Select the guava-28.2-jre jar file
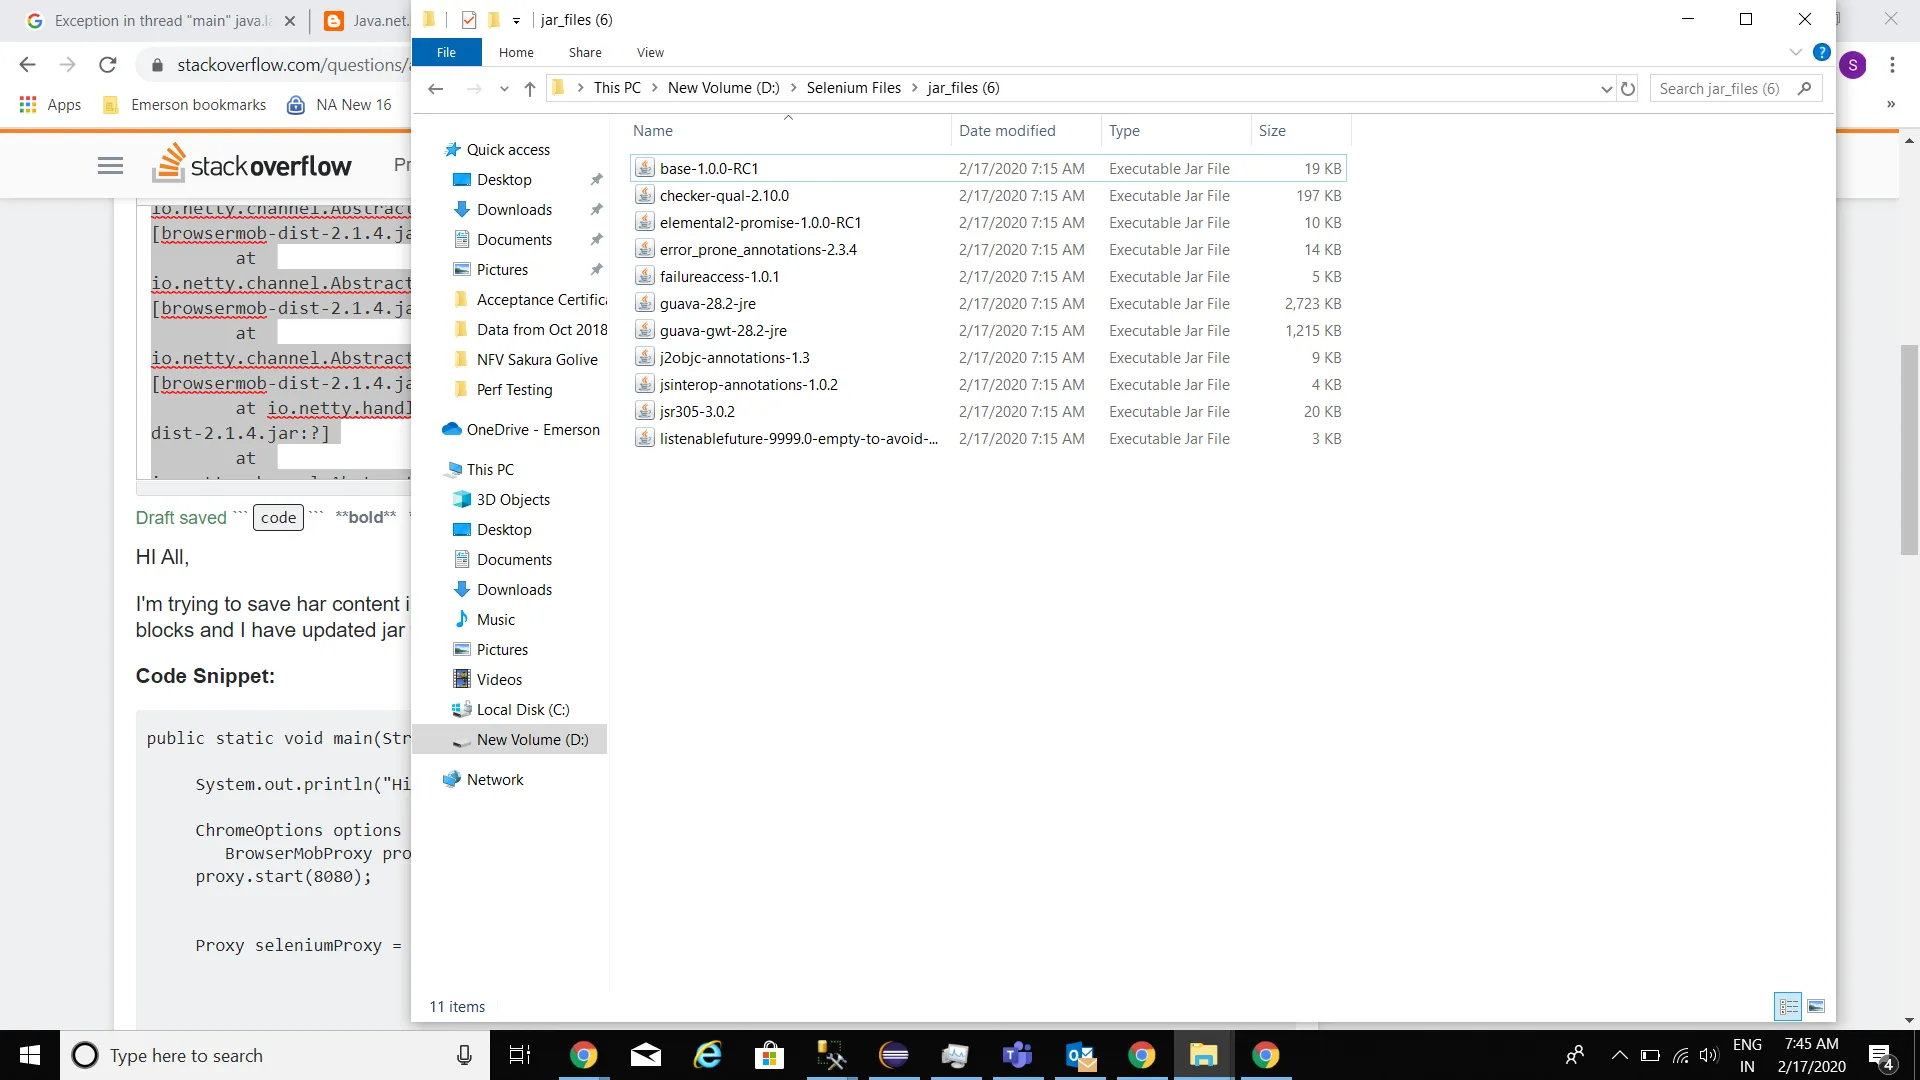Screen dimensions: 1920x1080 [708, 304]
